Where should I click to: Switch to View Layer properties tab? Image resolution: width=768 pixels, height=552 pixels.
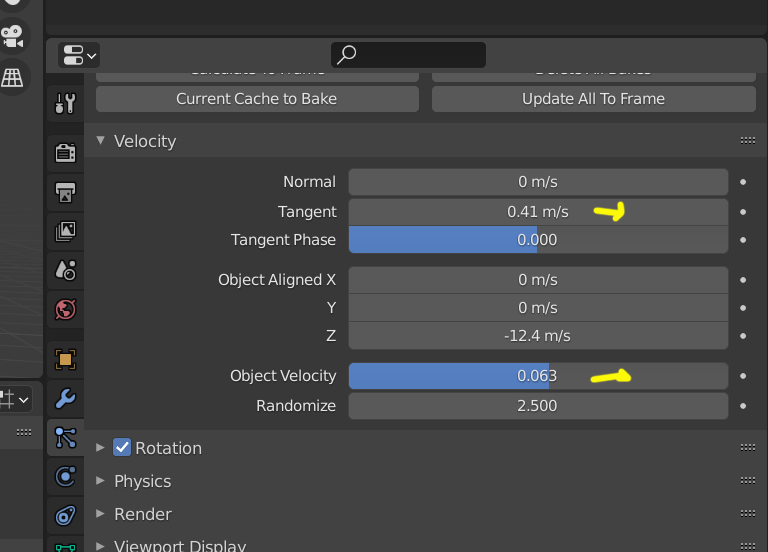pos(65,231)
